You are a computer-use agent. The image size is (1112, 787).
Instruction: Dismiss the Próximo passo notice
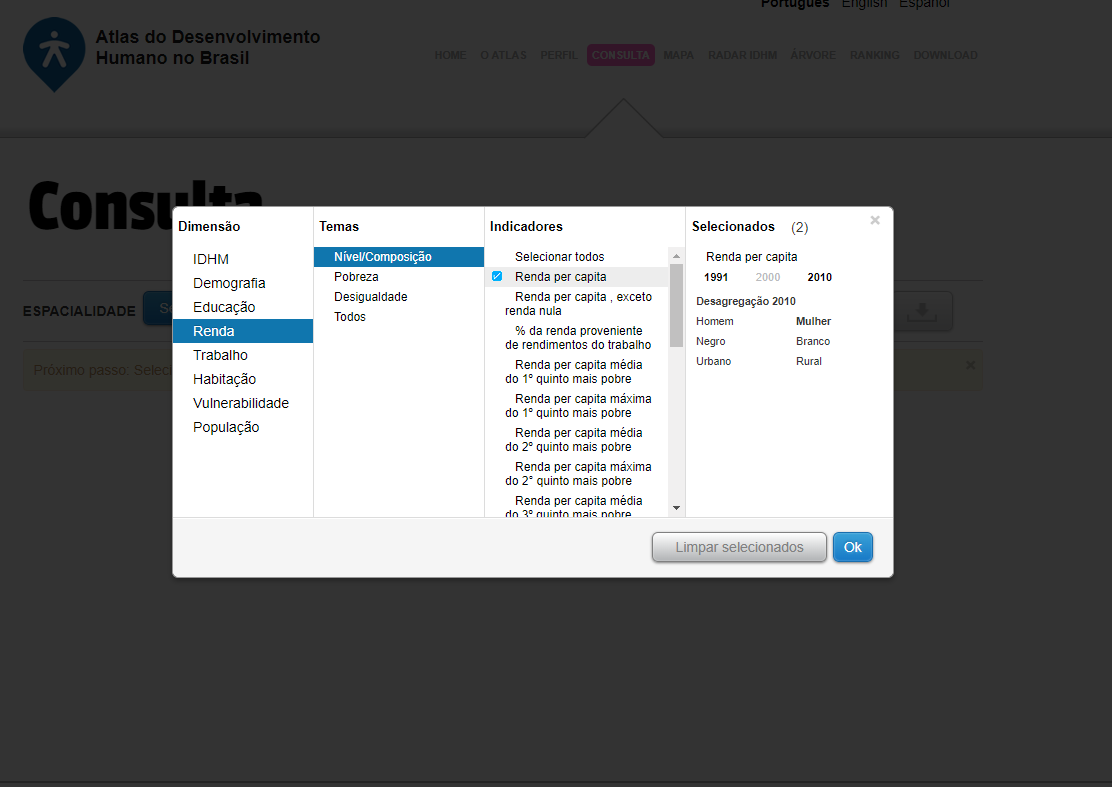coord(970,366)
